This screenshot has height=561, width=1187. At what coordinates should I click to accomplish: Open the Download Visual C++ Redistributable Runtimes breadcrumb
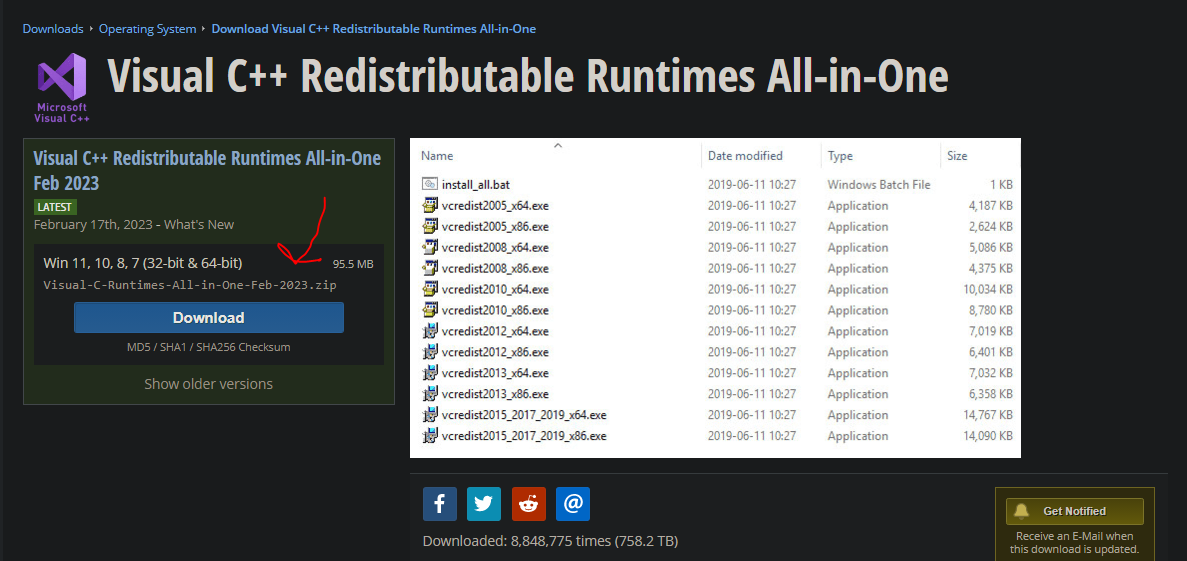pos(374,29)
